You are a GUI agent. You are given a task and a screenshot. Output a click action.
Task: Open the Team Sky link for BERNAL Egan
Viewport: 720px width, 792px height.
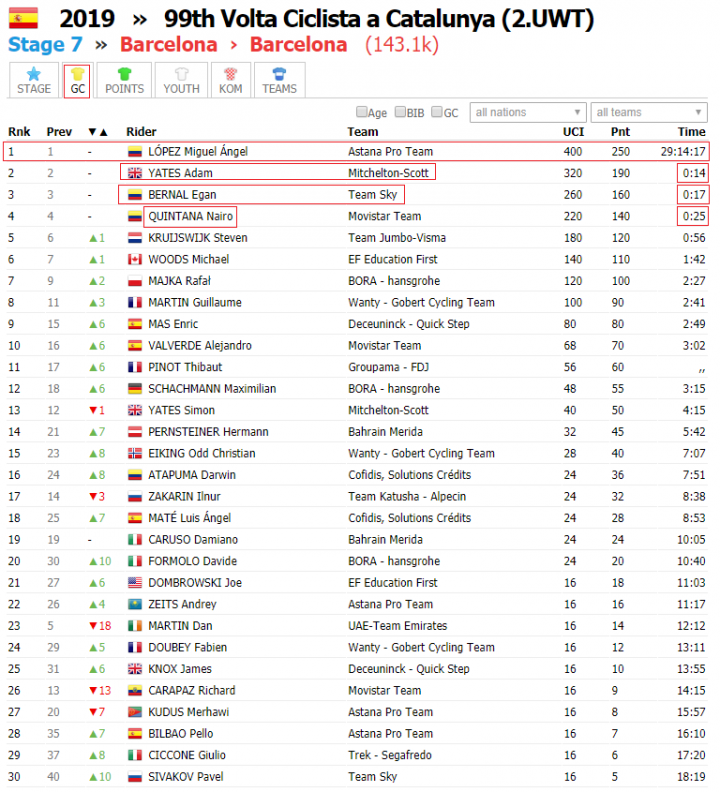coord(372,195)
